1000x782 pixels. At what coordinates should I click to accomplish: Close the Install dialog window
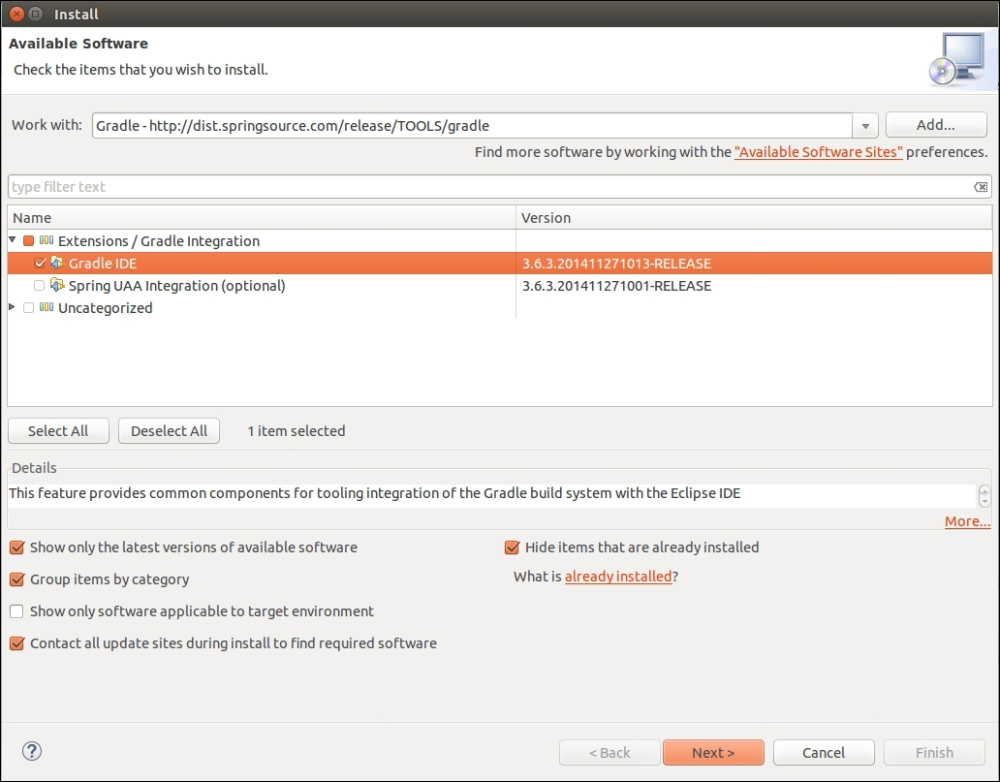point(17,13)
